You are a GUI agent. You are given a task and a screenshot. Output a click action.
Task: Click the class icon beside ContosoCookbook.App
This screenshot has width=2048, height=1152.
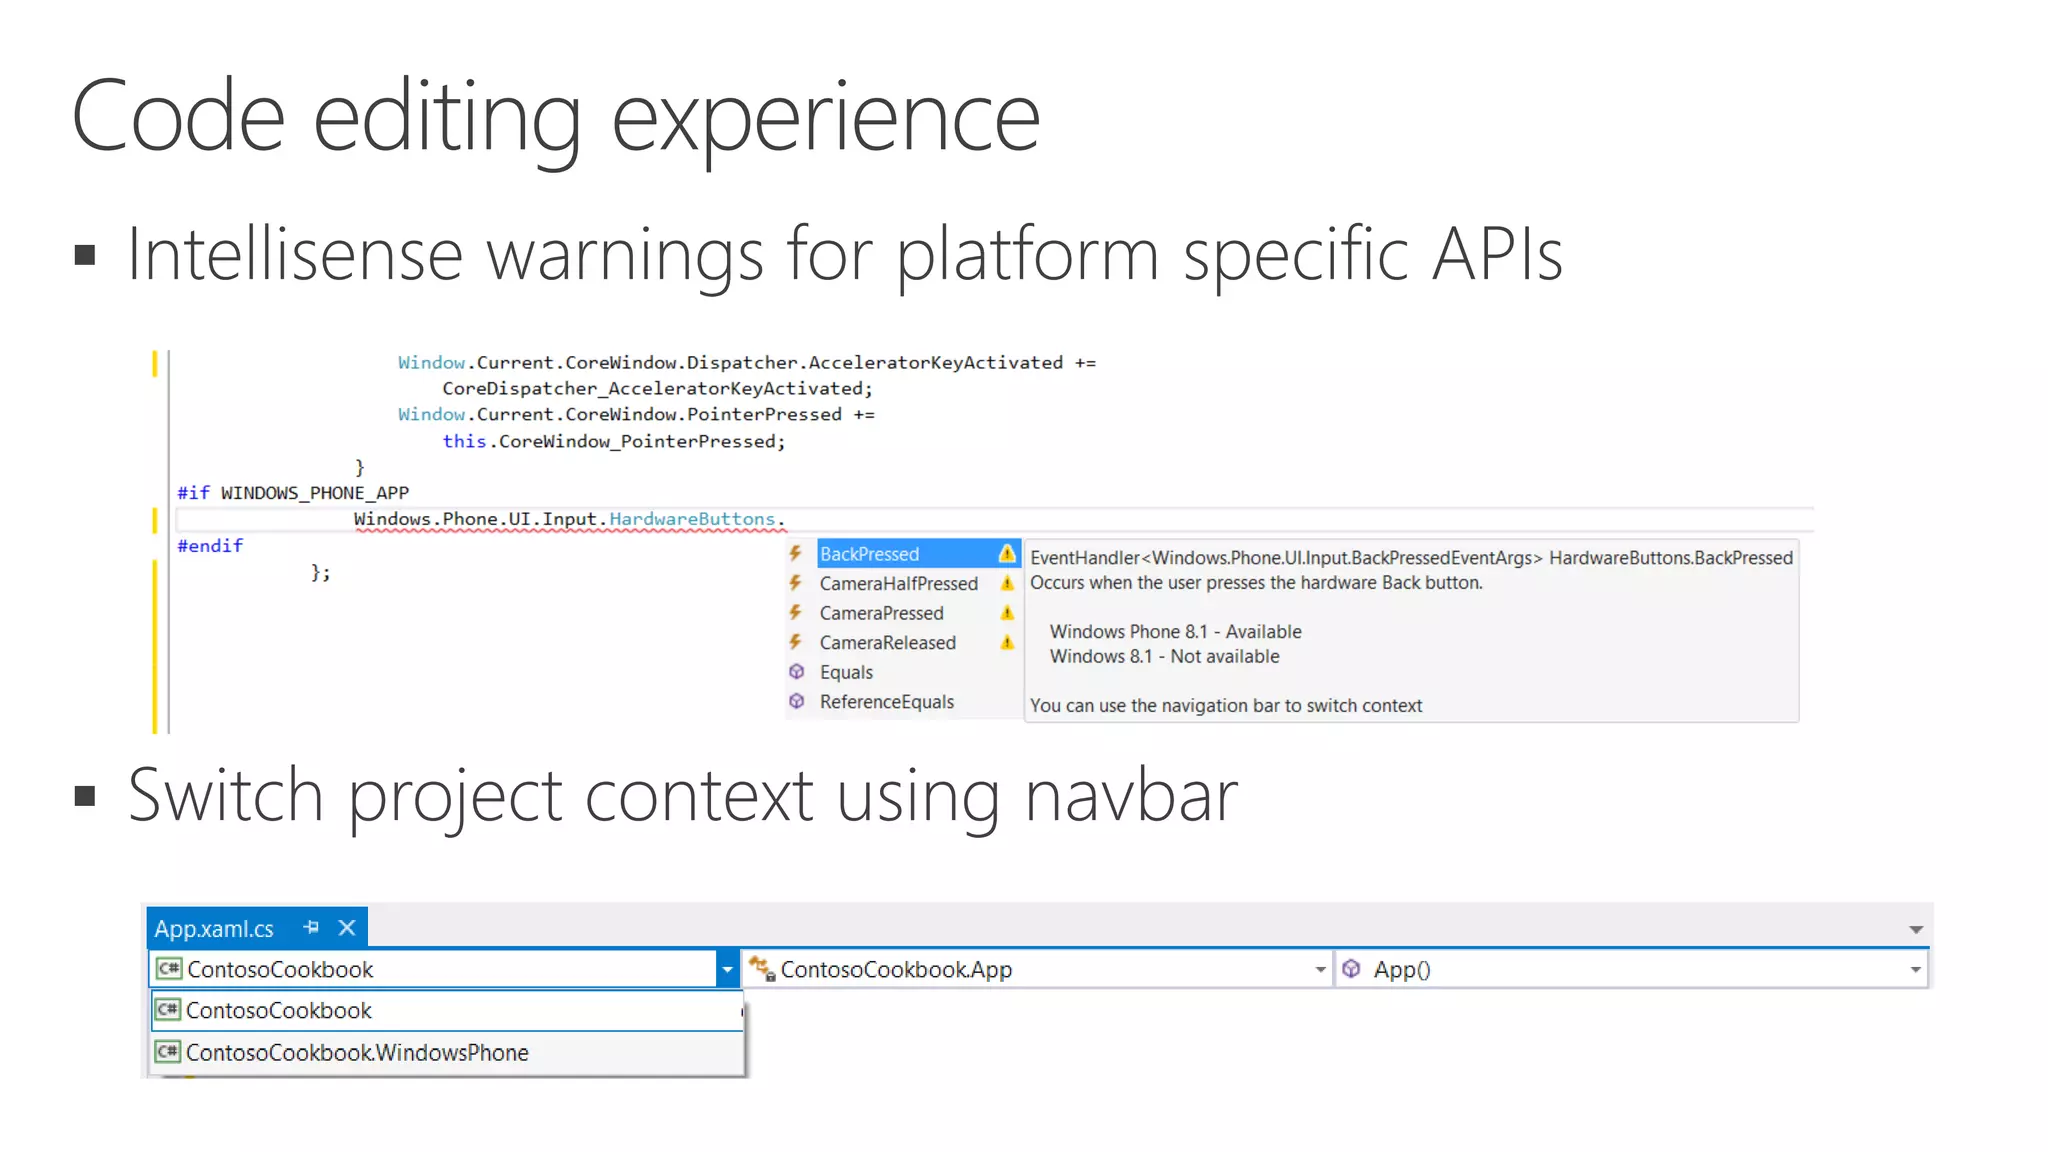coord(762,968)
